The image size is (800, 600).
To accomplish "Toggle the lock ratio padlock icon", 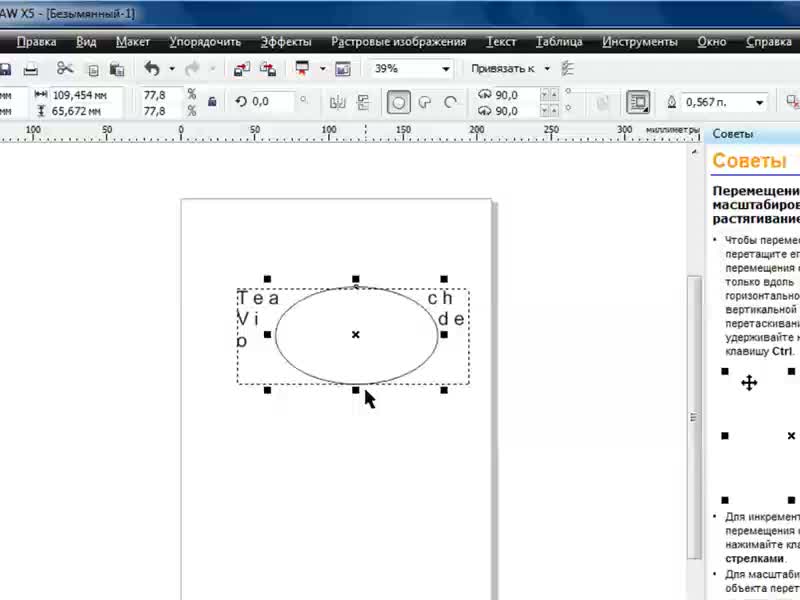I will pos(212,102).
